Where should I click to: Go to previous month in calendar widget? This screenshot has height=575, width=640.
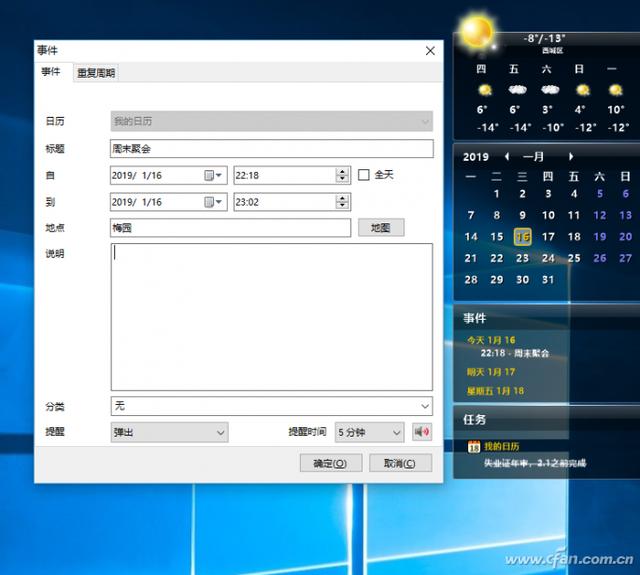click(507, 157)
